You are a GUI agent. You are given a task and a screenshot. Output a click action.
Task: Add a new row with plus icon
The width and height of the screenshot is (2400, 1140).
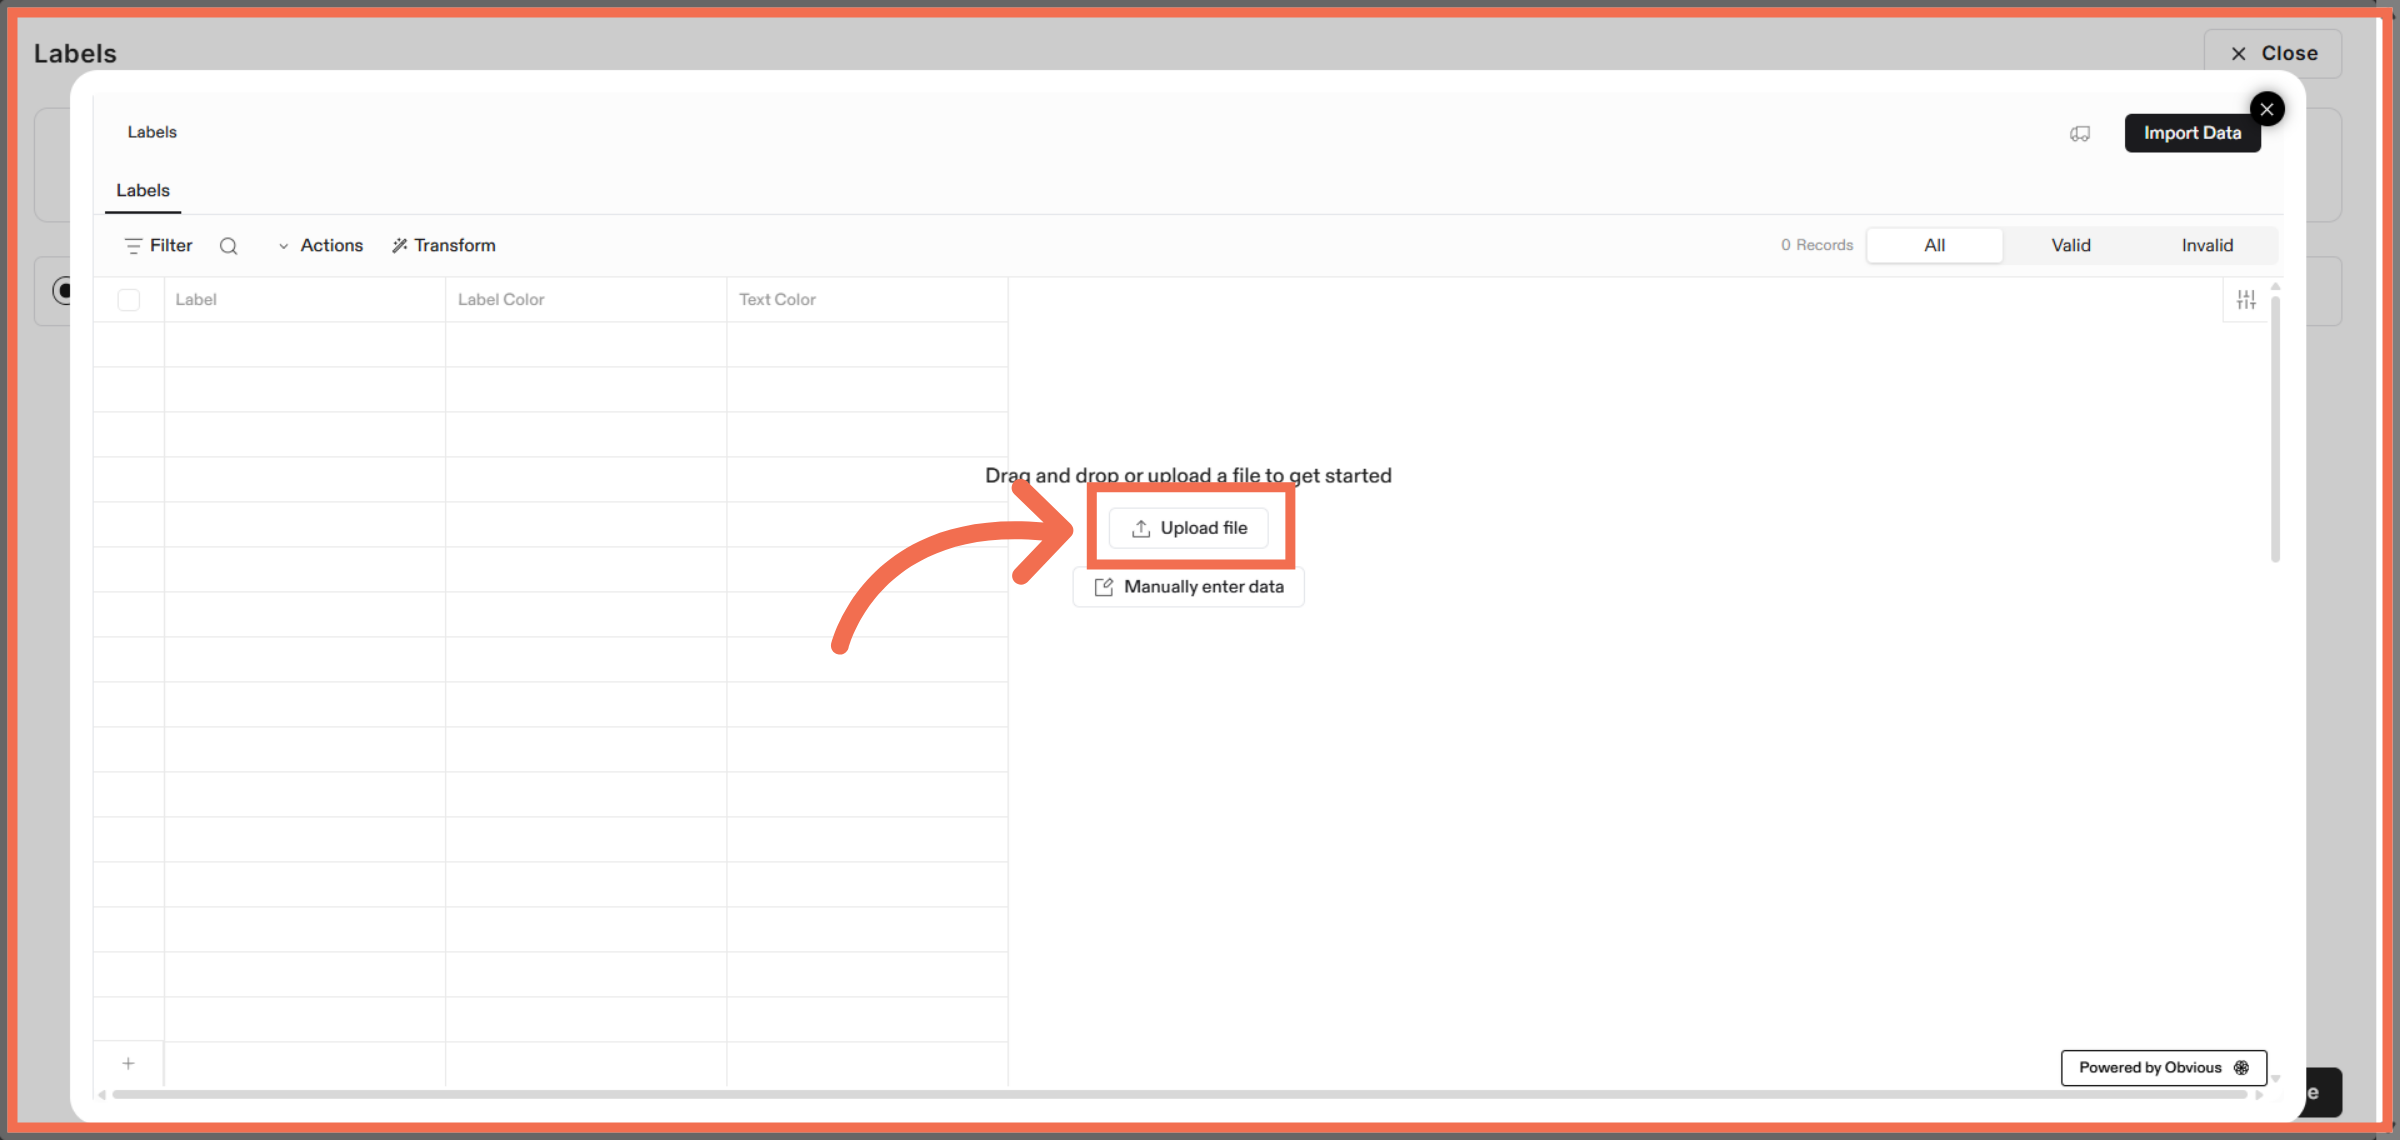pos(128,1063)
